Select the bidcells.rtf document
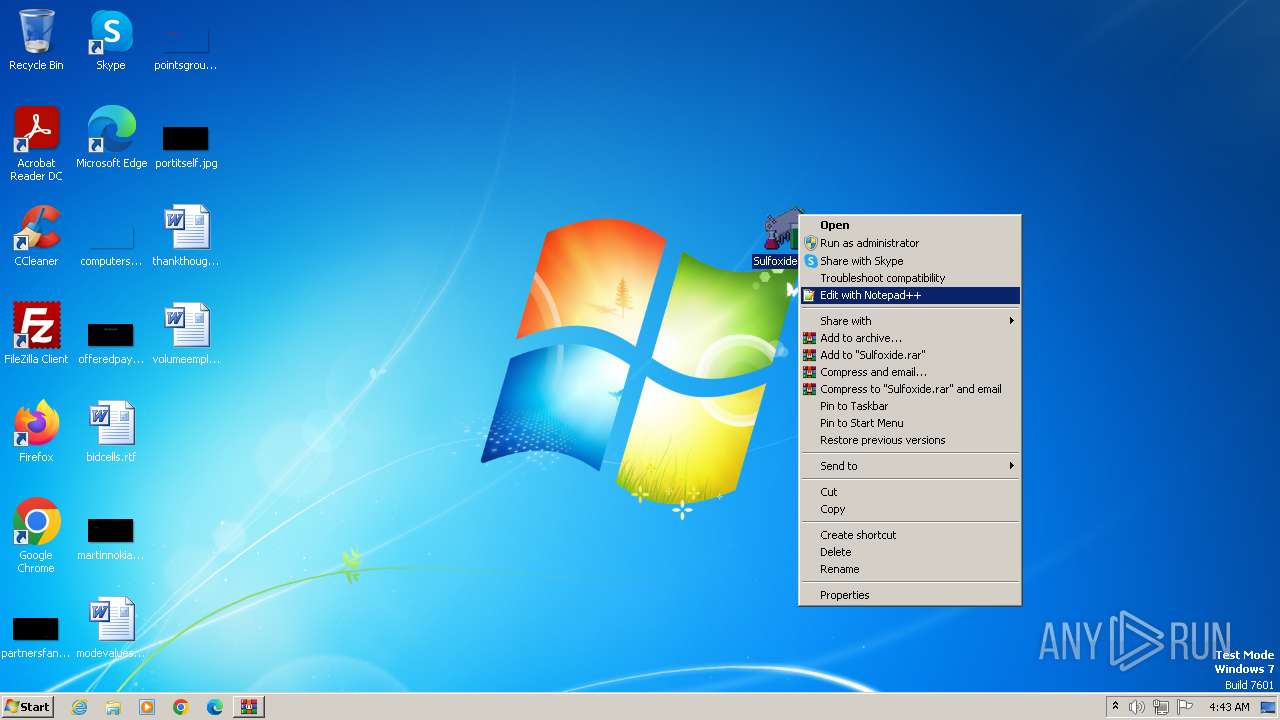The width and height of the screenshot is (1280, 720). click(x=111, y=432)
